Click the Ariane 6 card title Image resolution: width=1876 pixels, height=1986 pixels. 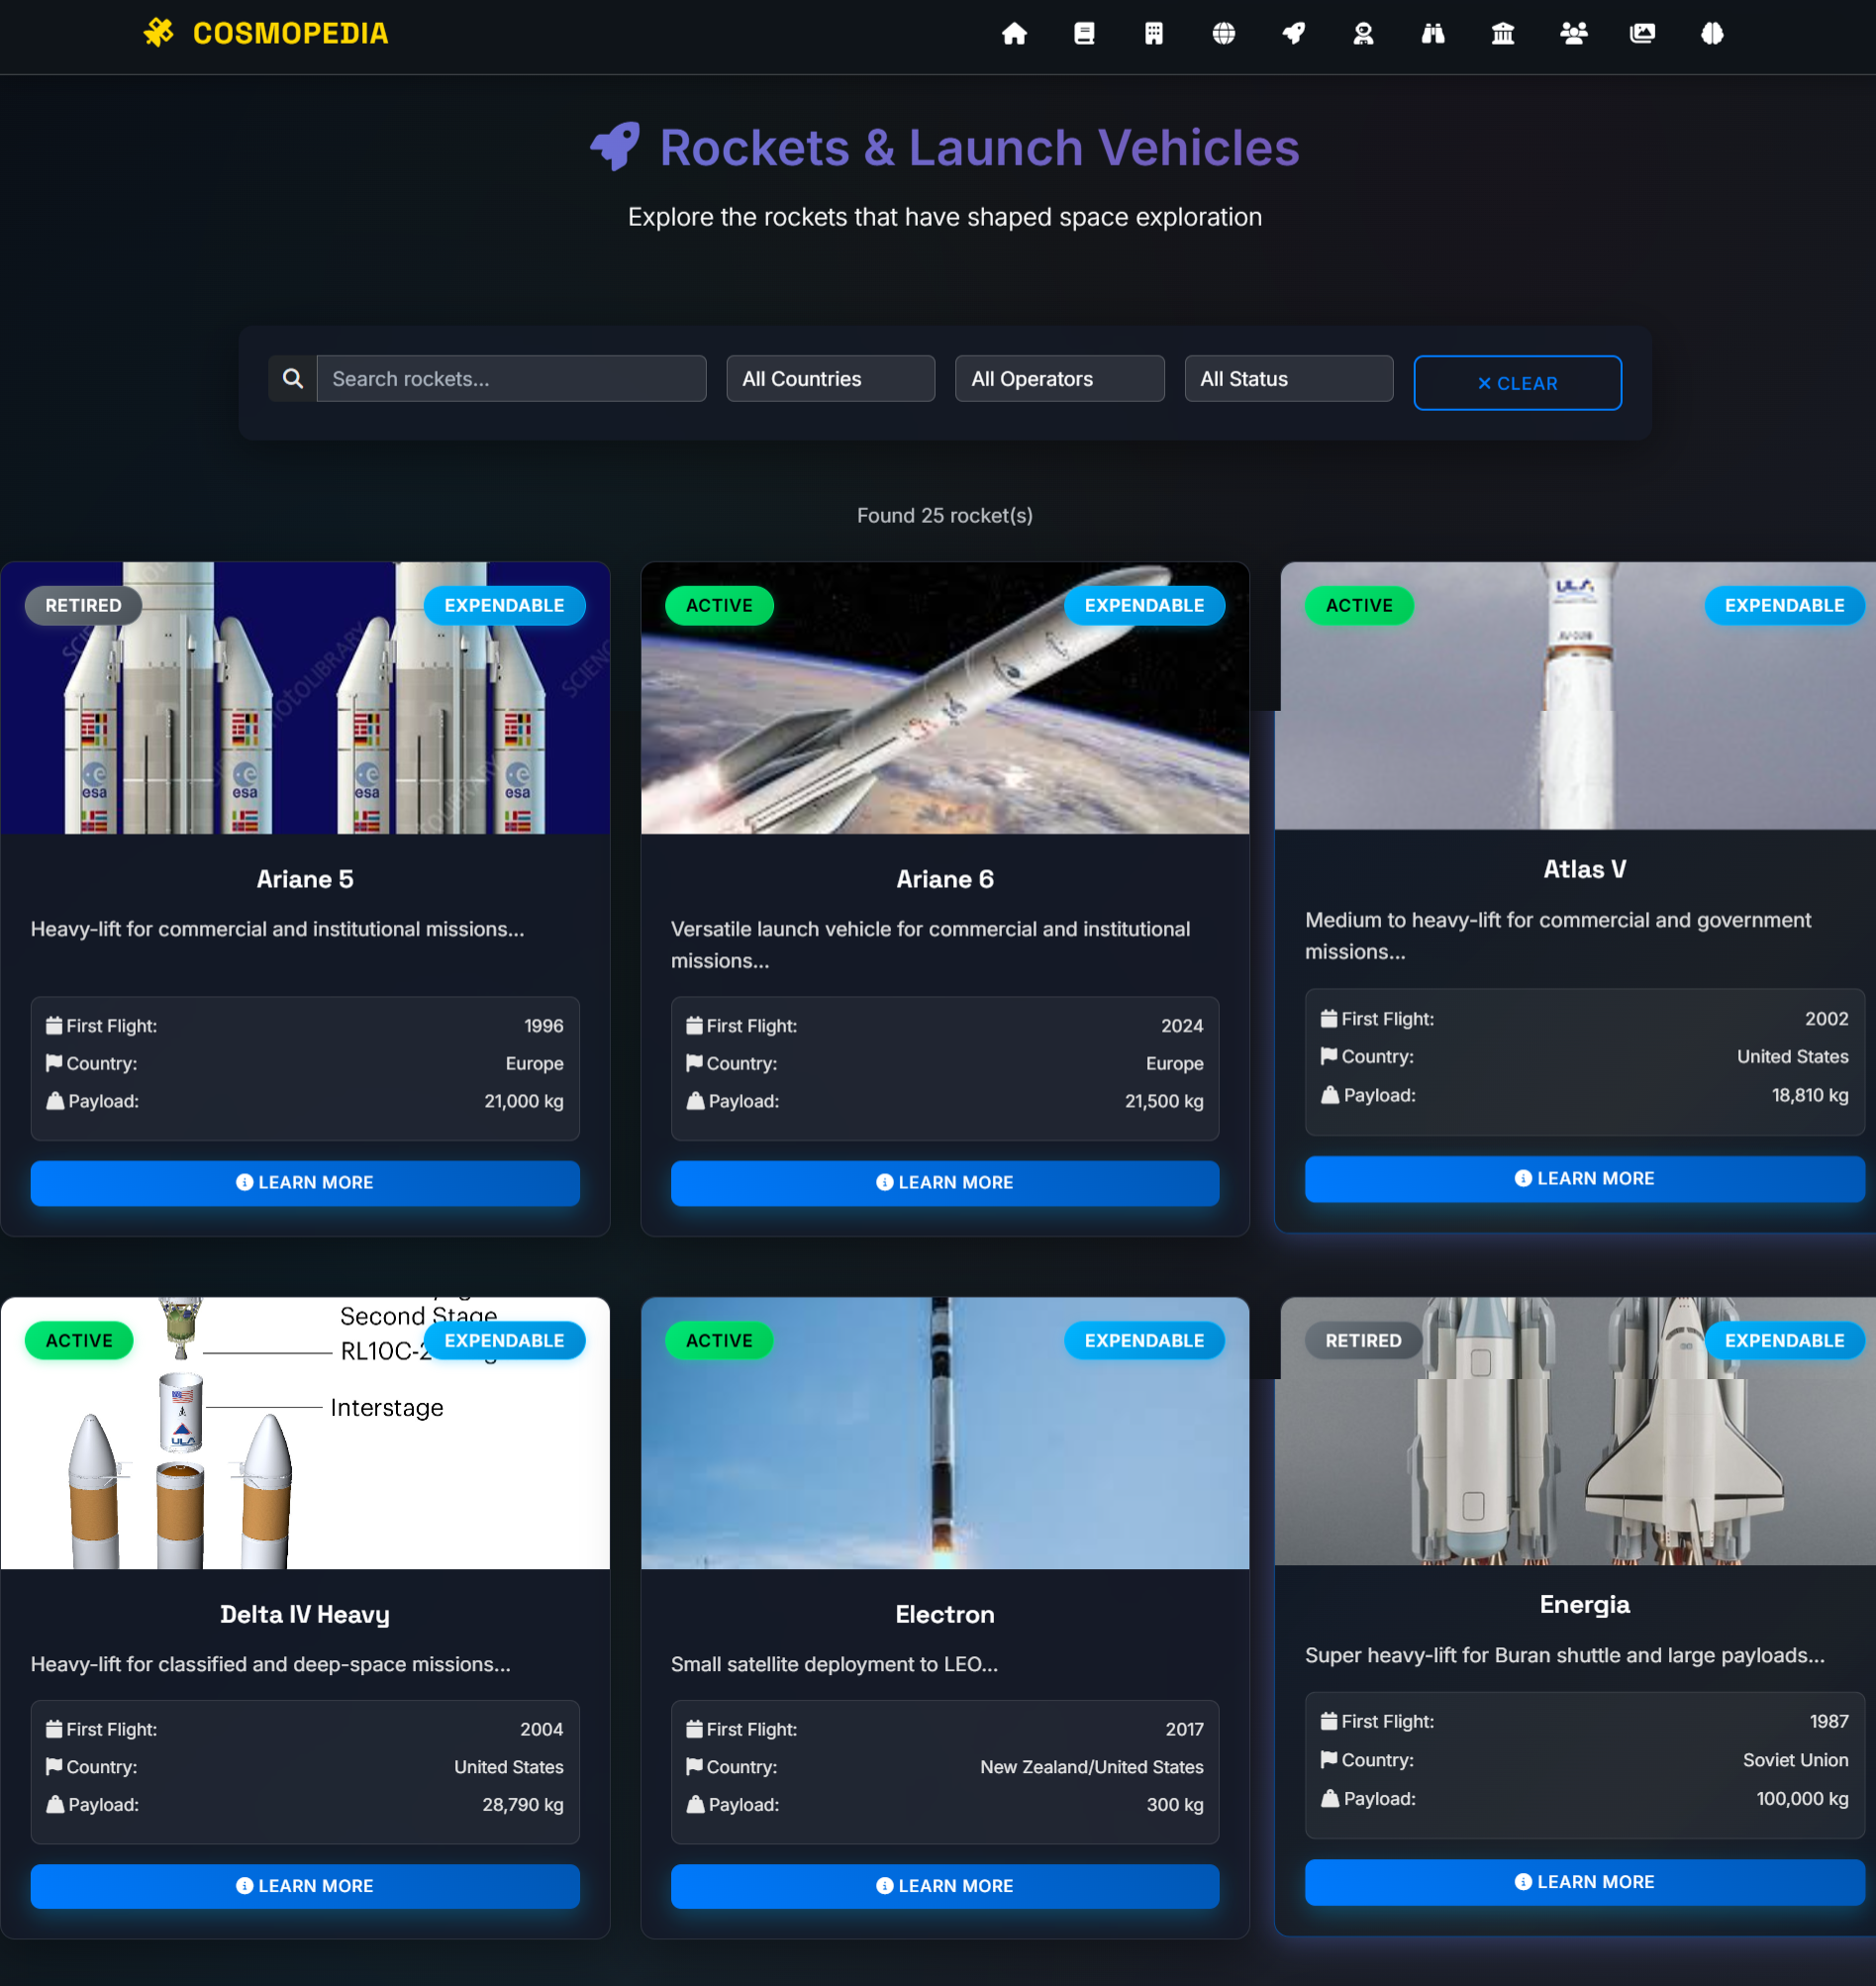coord(944,879)
